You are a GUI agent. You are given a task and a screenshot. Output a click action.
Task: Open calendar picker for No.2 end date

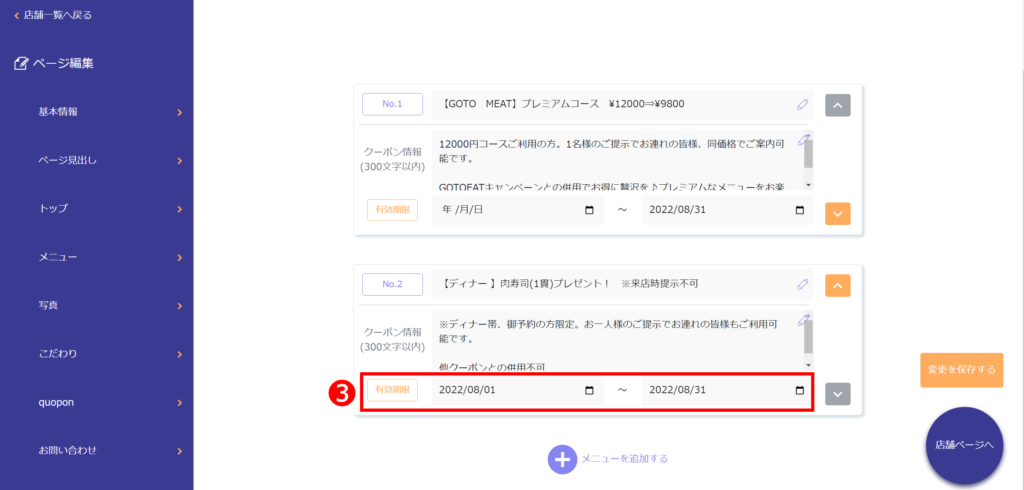[799, 390]
